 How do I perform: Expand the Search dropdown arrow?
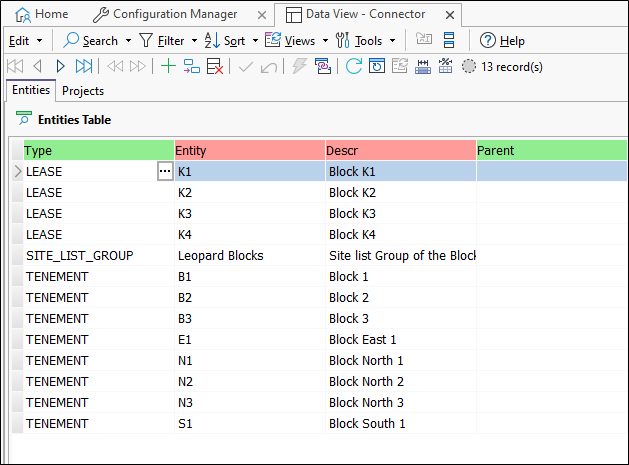point(128,41)
